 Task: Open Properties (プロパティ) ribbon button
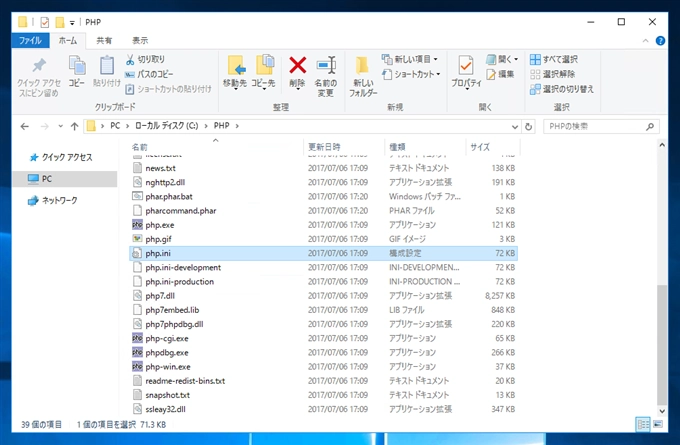pos(466,72)
